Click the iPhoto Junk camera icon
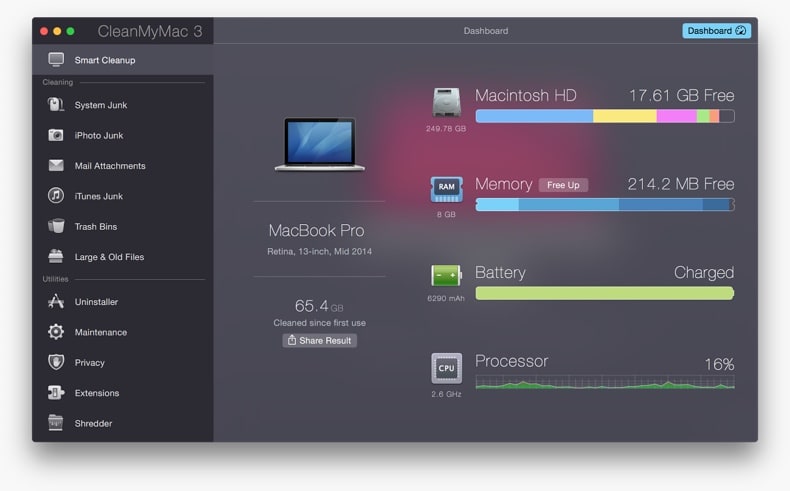The image size is (790, 491). click(56, 135)
